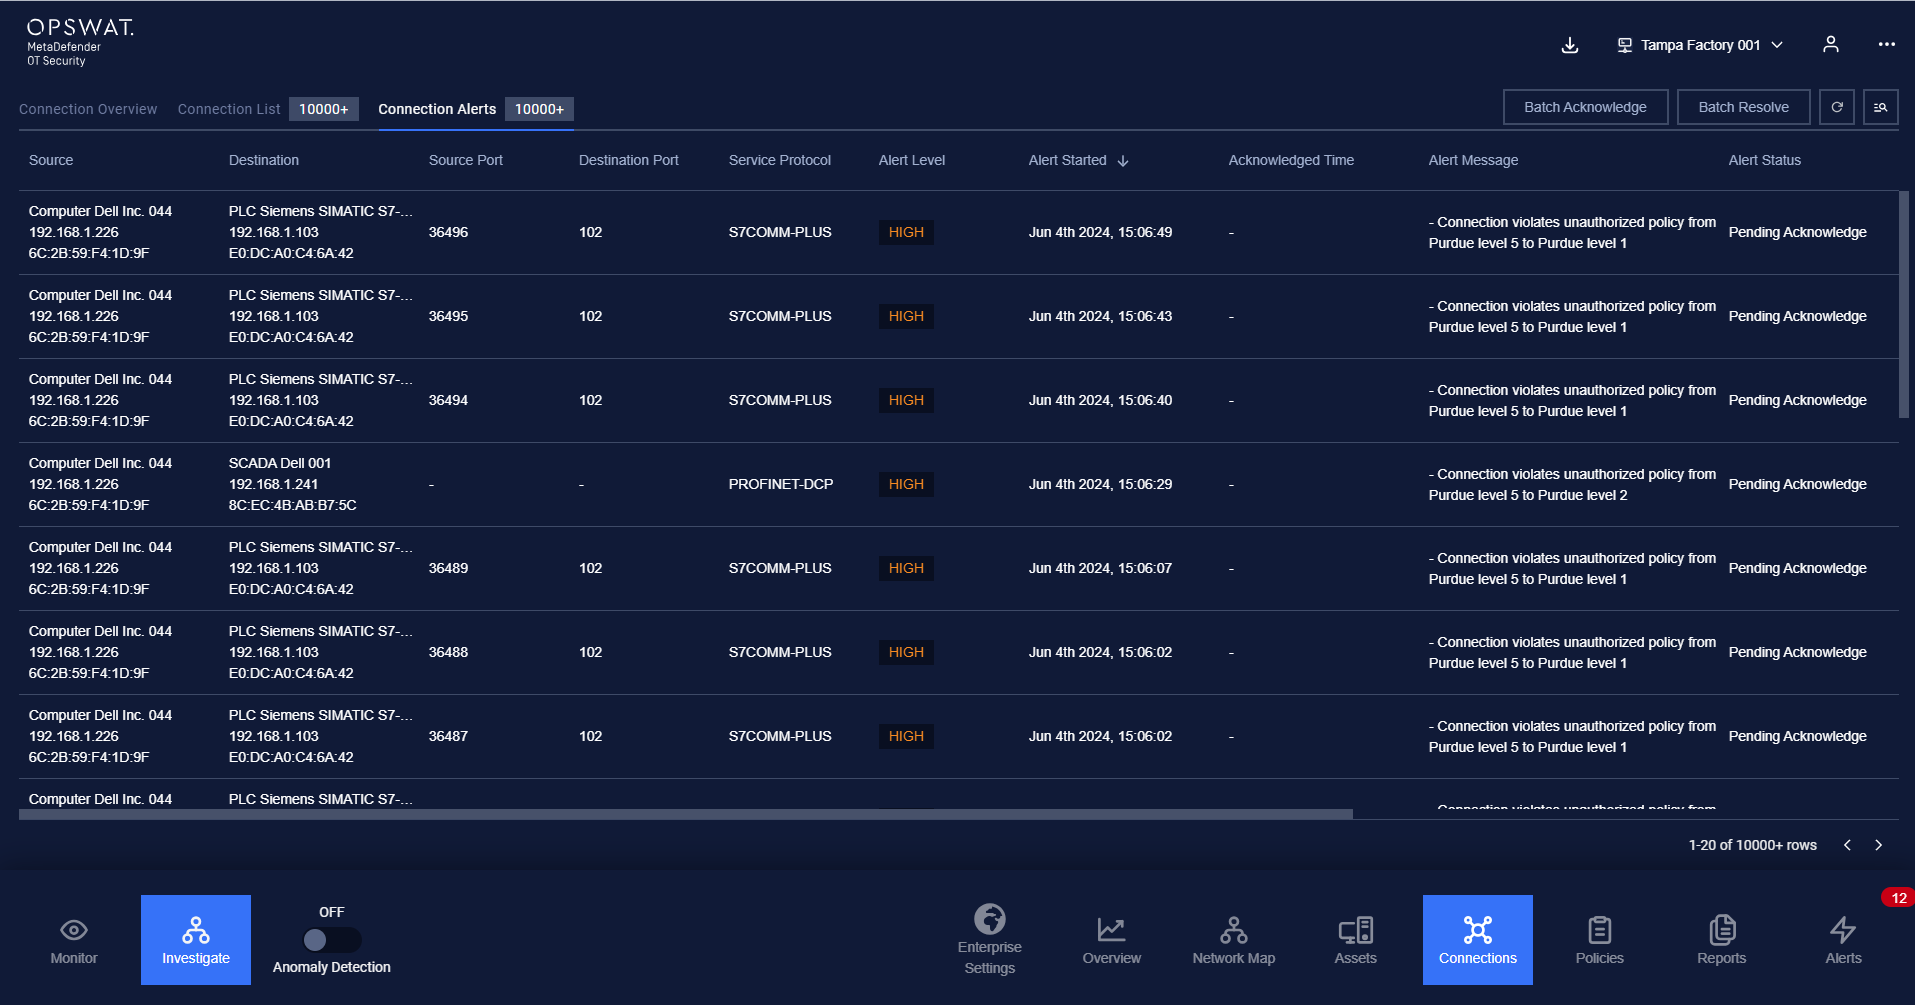Open the Policies section
The width and height of the screenshot is (1915, 1005).
coord(1600,940)
